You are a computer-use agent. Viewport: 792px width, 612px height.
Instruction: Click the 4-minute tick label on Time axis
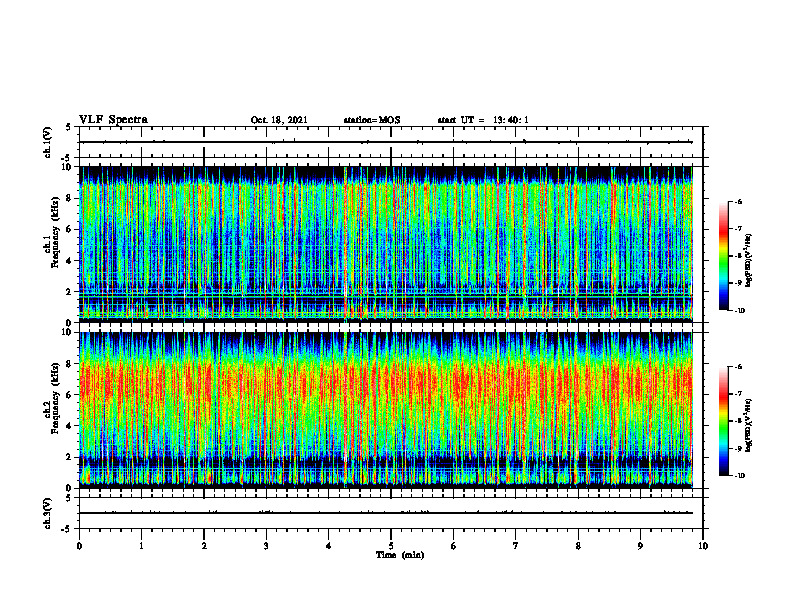point(329,546)
